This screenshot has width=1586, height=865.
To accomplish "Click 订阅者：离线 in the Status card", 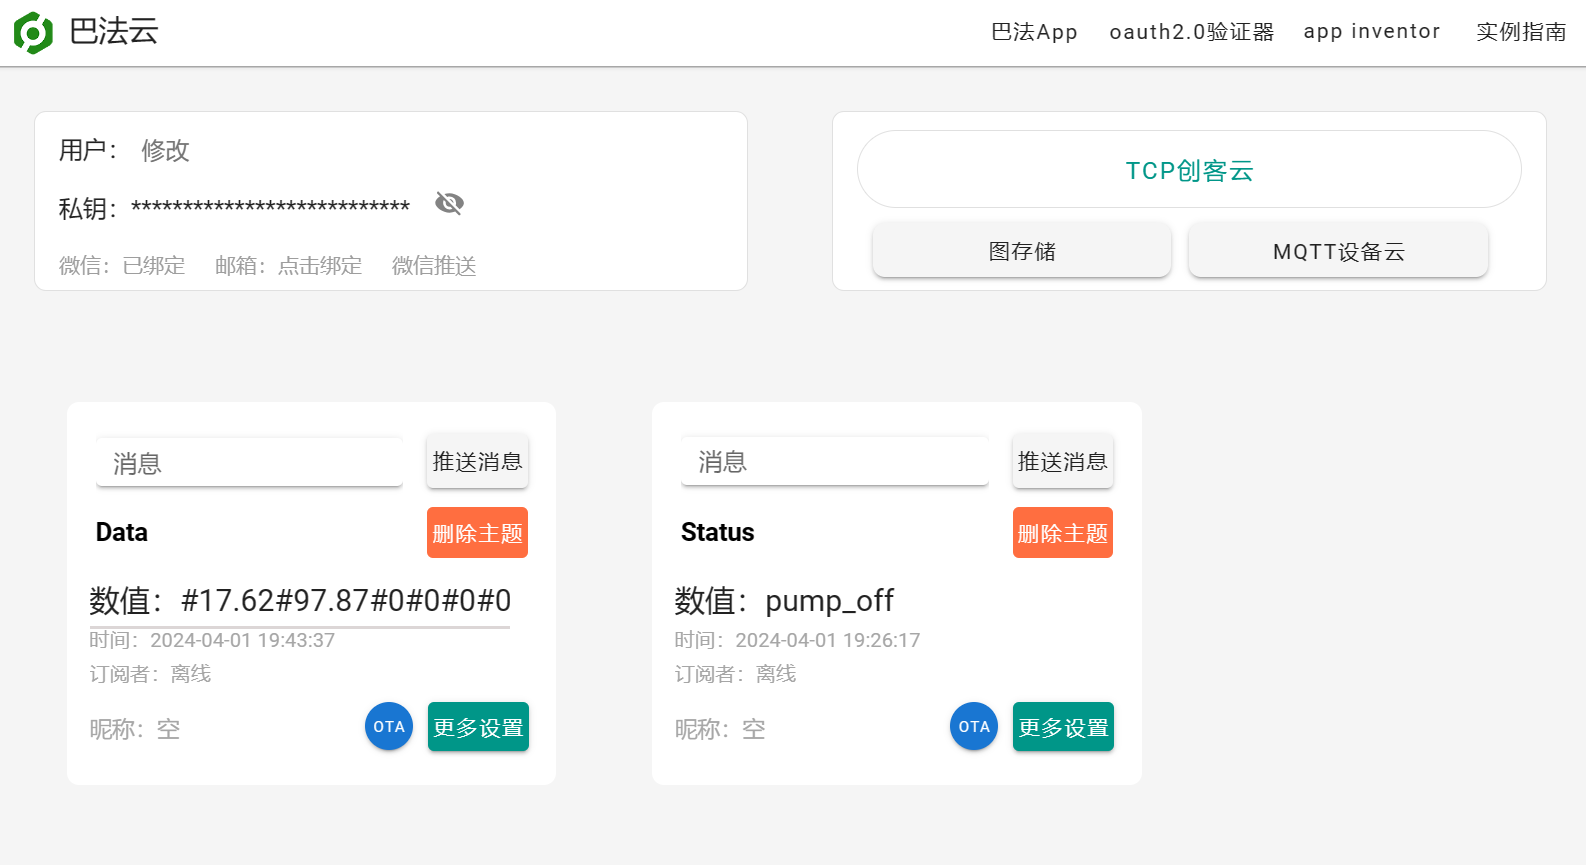I will pos(735,674).
